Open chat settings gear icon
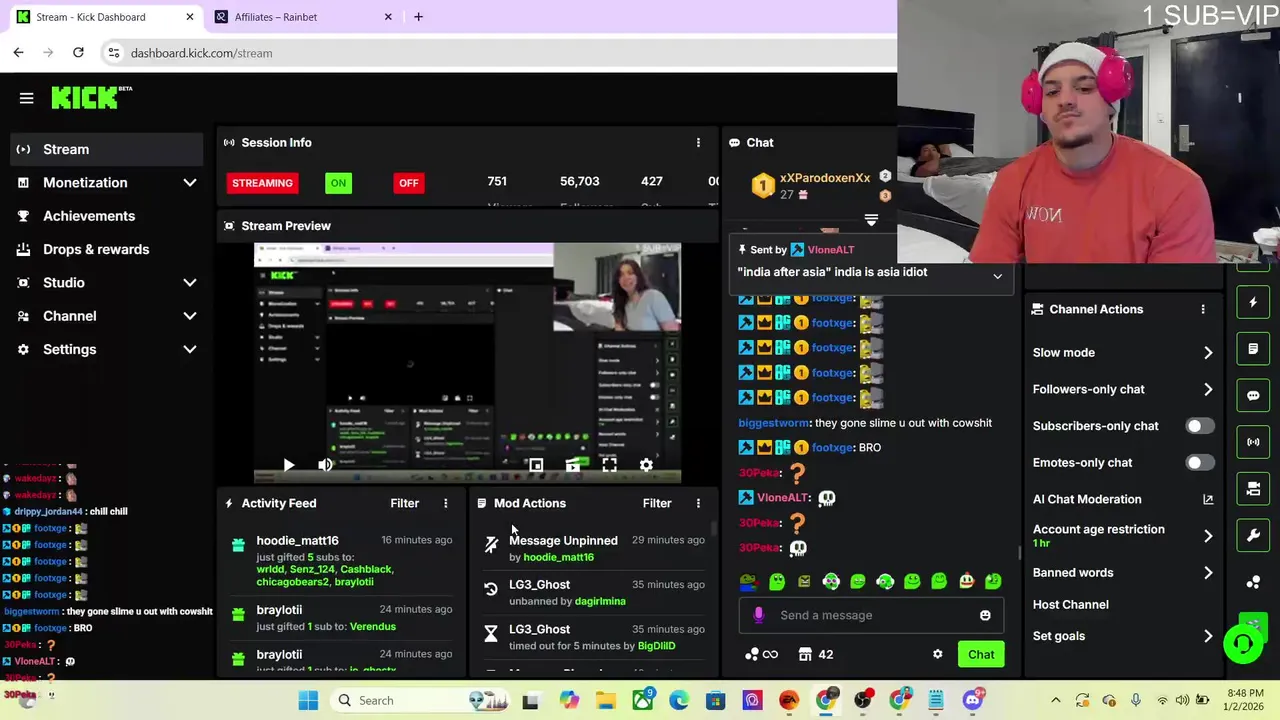 pos(937,654)
